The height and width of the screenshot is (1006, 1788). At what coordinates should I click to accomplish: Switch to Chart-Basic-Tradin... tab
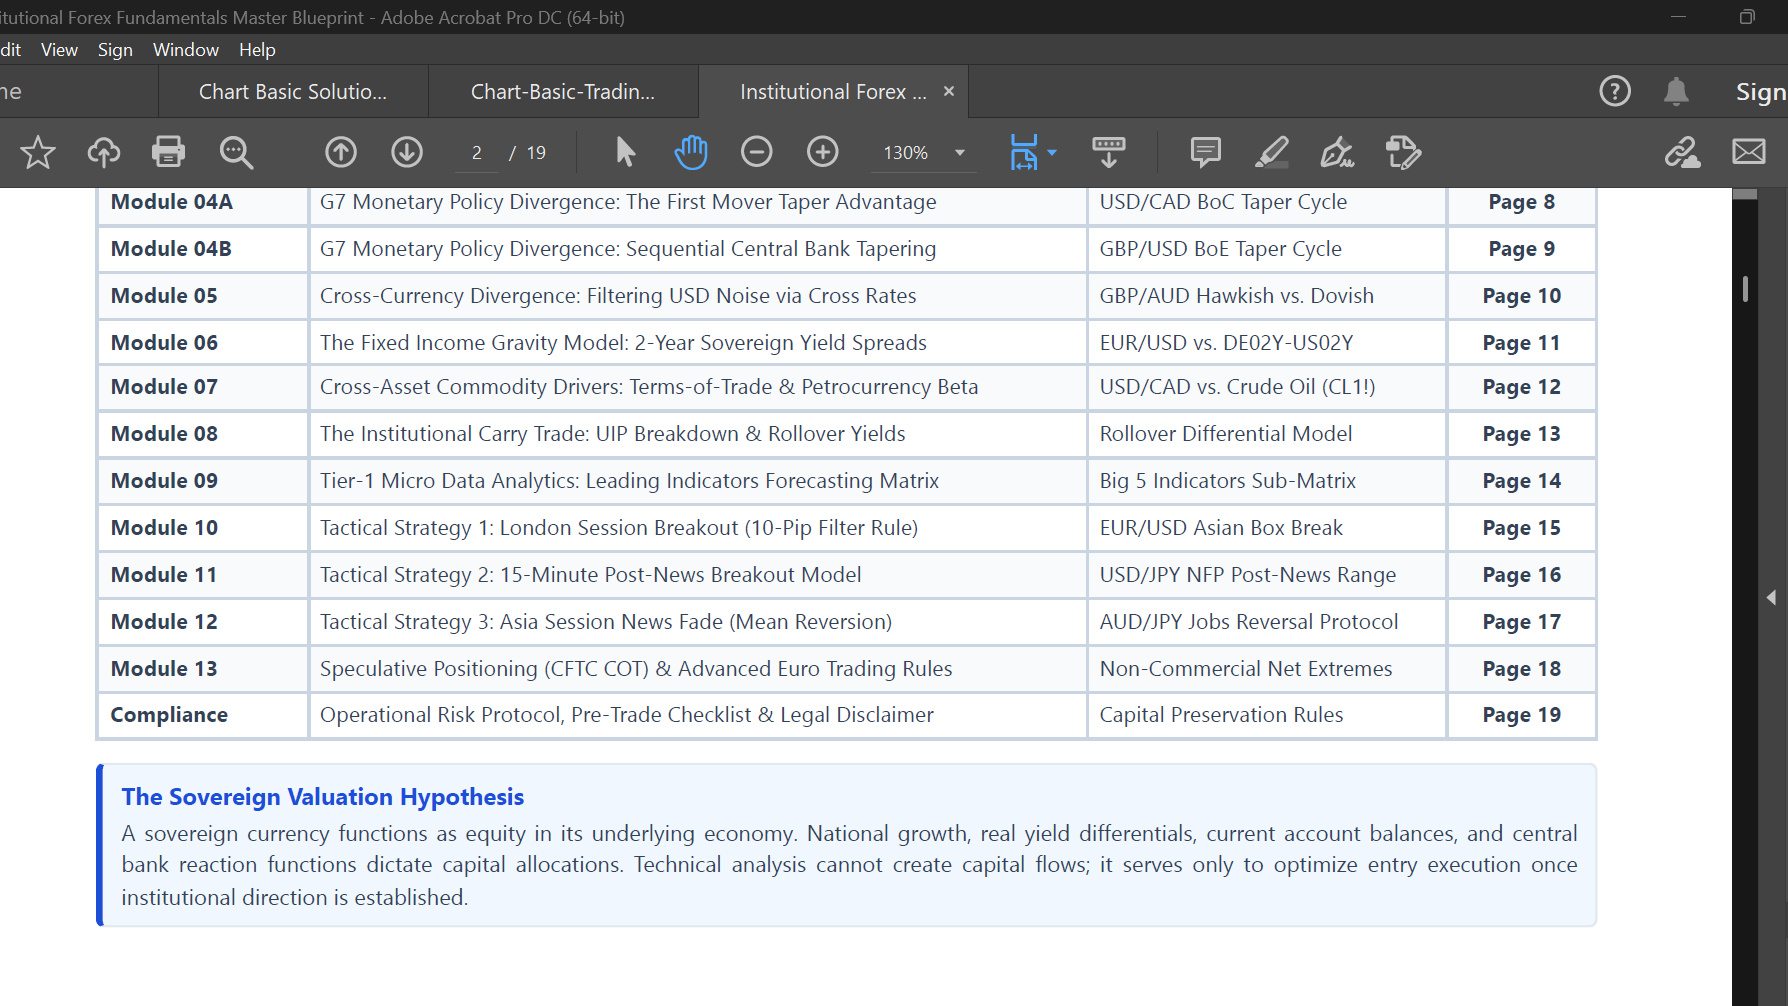tap(563, 92)
